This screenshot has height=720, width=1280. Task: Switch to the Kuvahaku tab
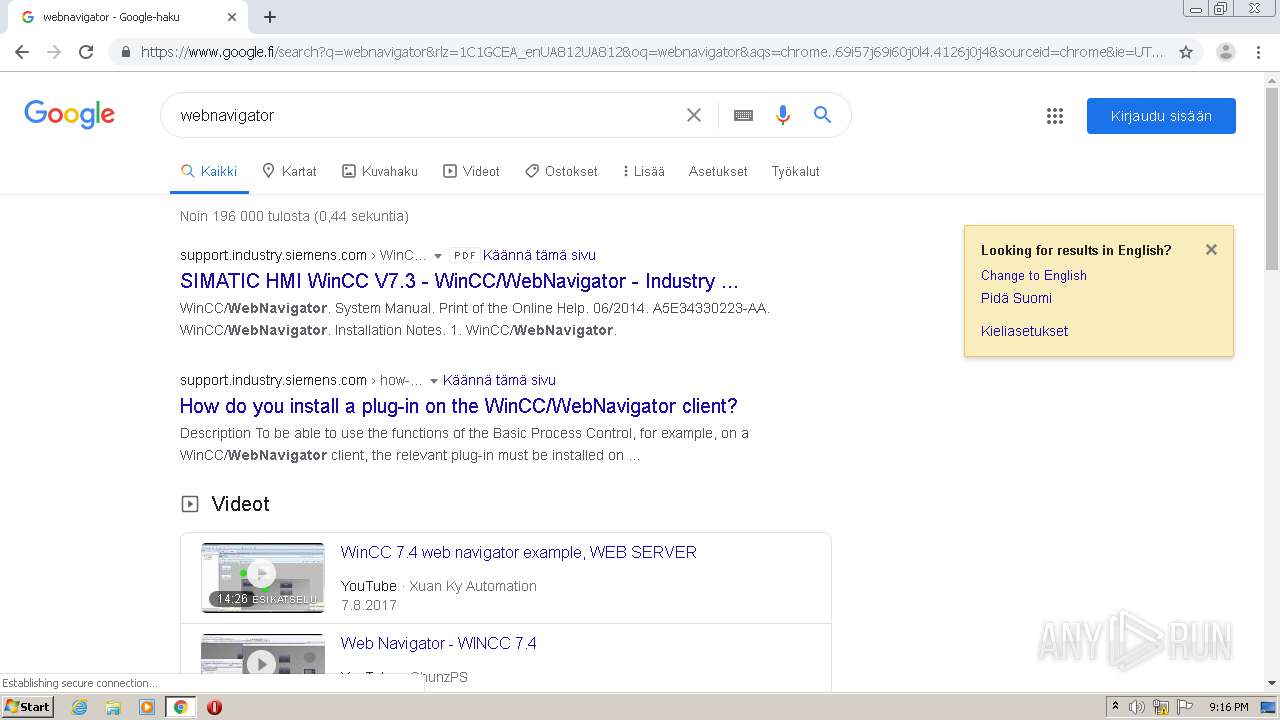(380, 171)
